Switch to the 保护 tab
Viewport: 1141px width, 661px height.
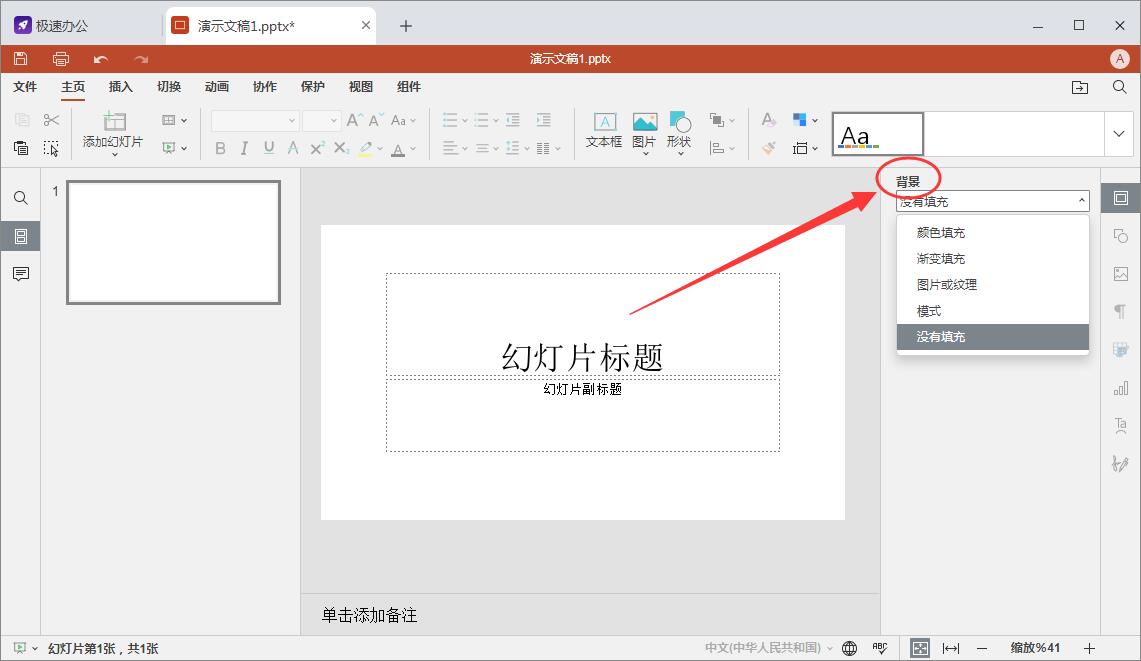[x=313, y=87]
